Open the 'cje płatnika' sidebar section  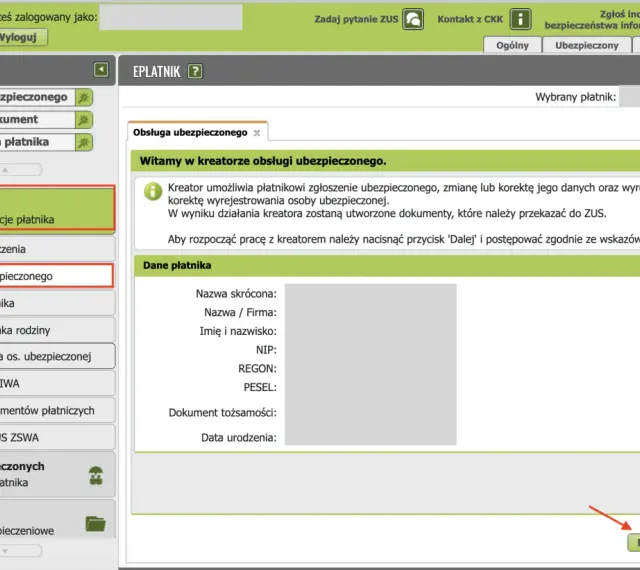click(x=57, y=208)
